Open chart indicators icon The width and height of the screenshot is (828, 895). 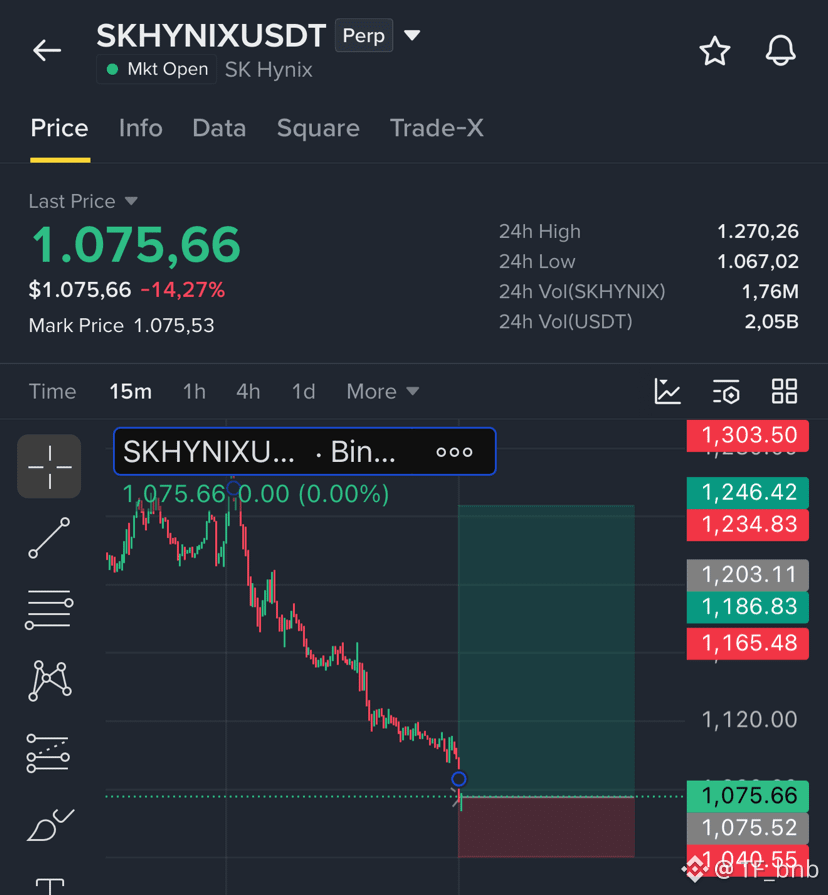(667, 392)
